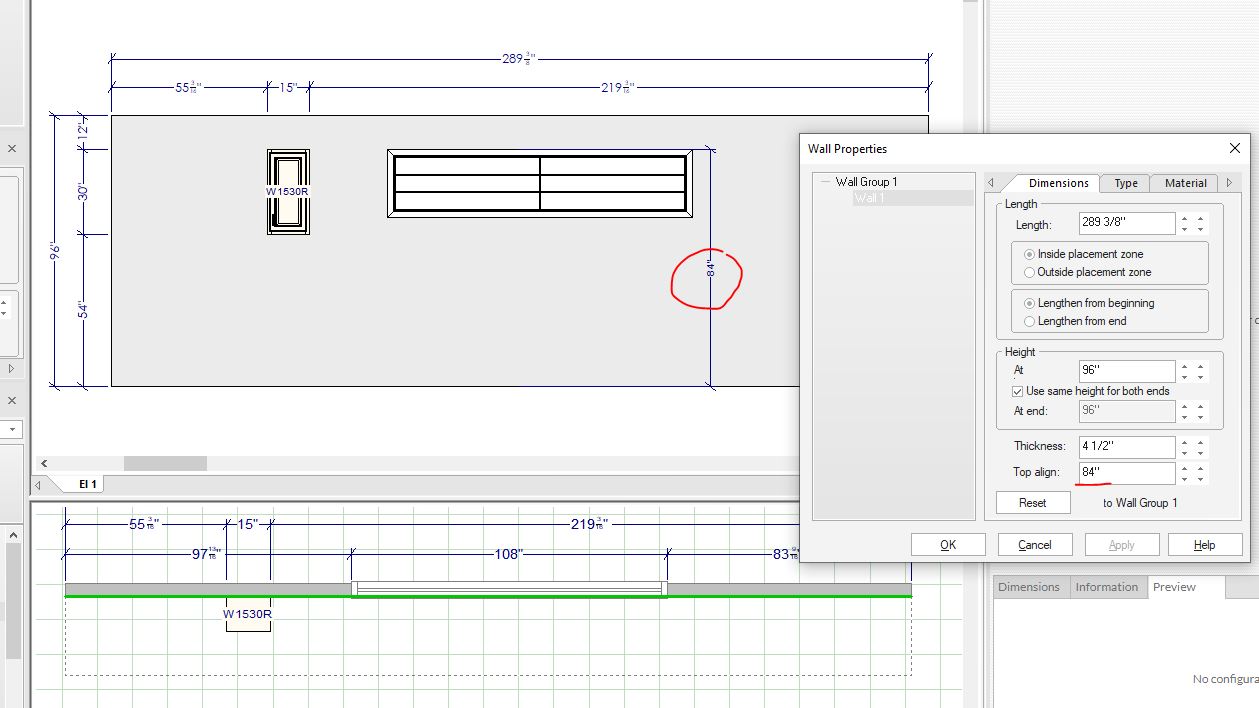Uncheck Use same height for both ends
Image resolution: width=1259 pixels, height=708 pixels.
pyautogui.click(x=1018, y=391)
